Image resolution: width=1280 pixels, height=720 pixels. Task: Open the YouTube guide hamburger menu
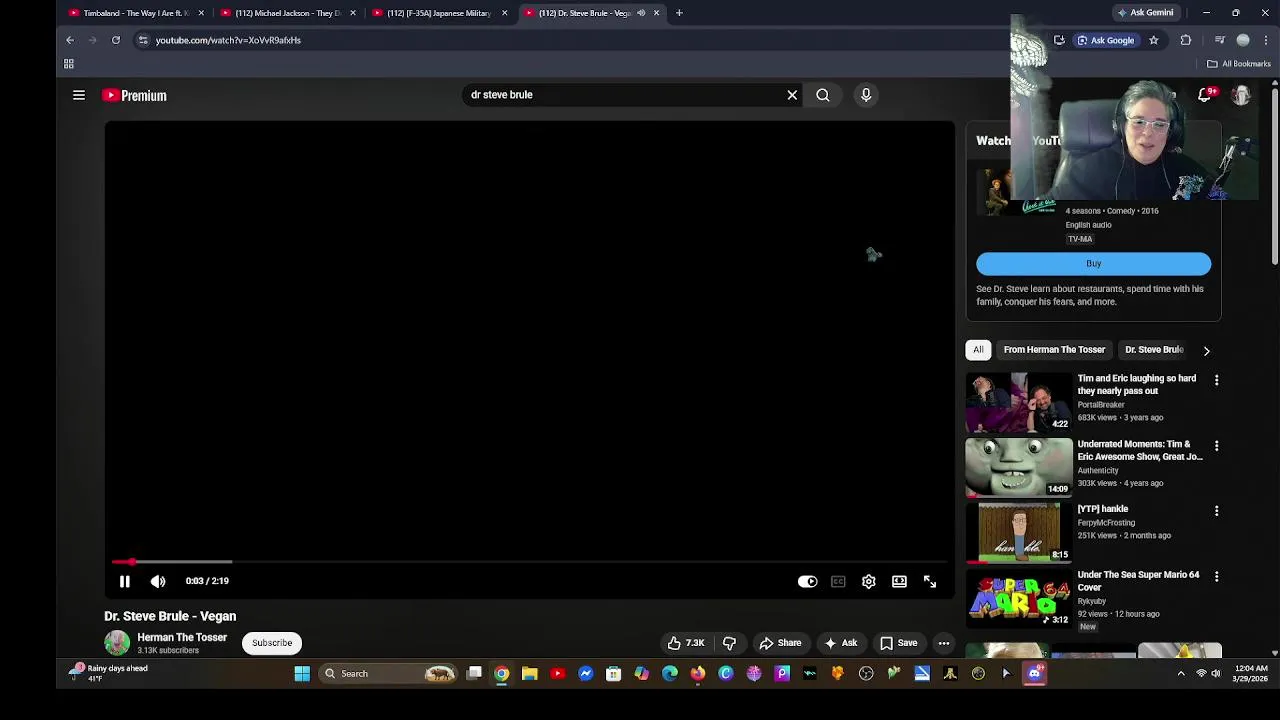click(x=79, y=95)
